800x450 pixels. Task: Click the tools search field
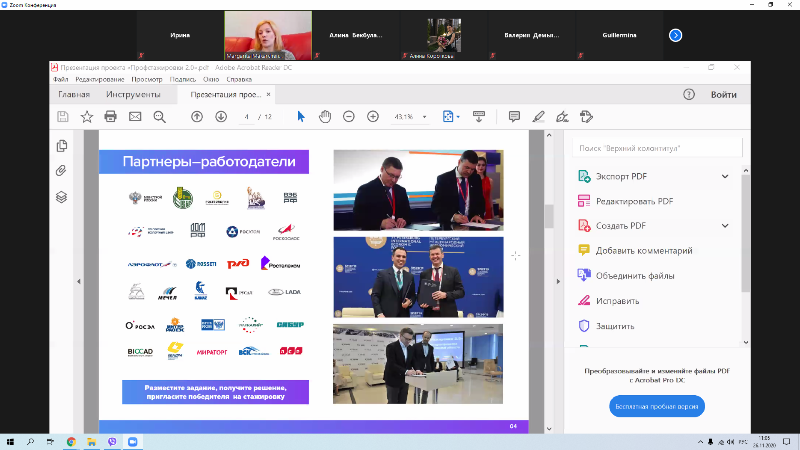[x=657, y=148]
